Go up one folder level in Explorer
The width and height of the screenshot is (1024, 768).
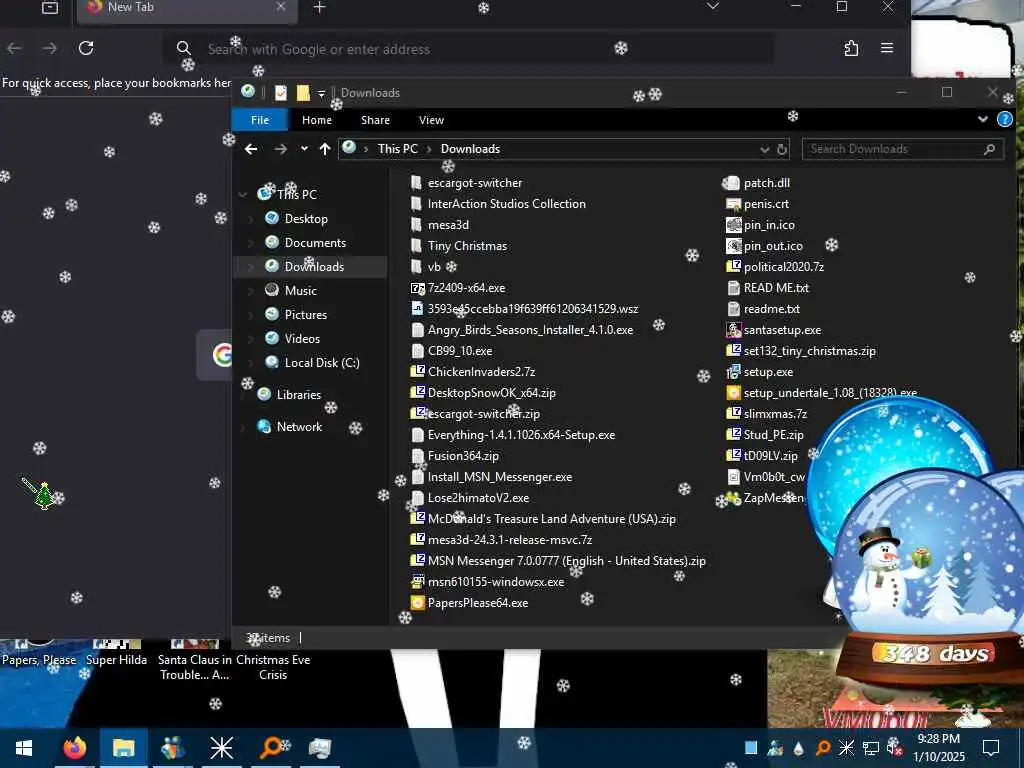325,149
